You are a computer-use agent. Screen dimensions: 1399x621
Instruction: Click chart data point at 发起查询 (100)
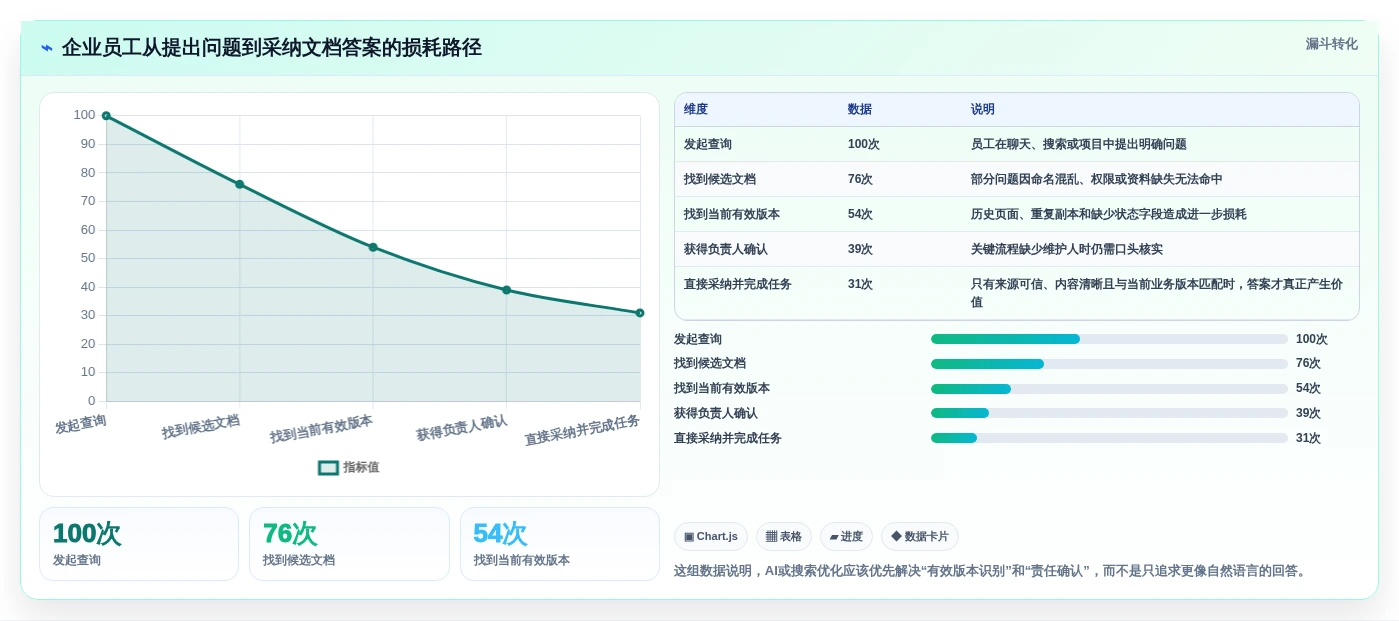[x=106, y=116]
